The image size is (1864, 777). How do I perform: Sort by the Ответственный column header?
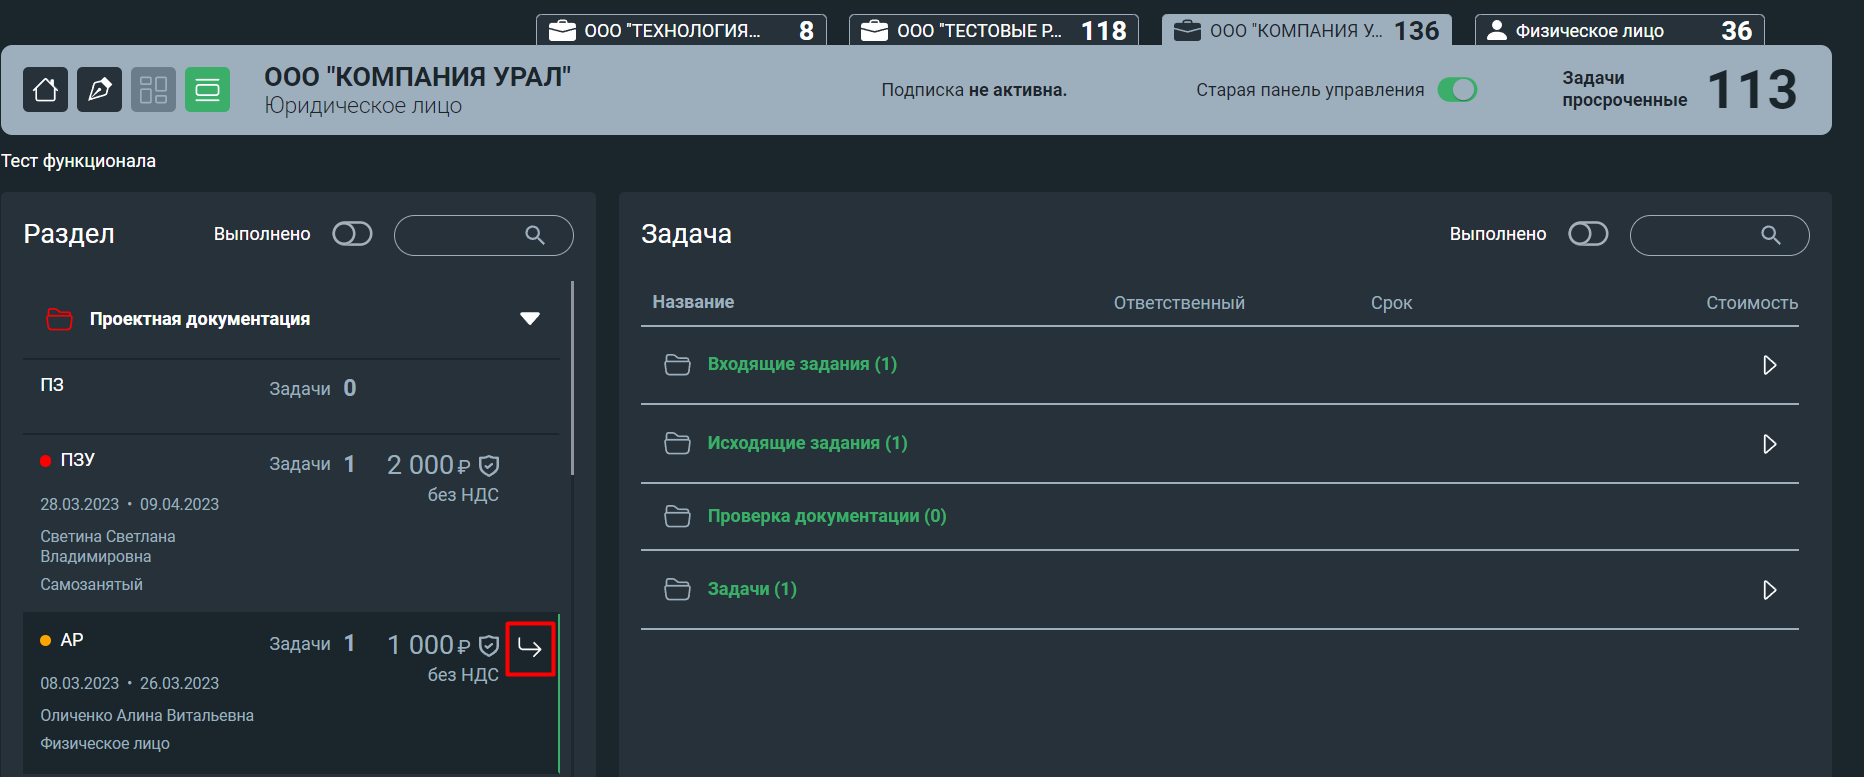pyautogui.click(x=1179, y=303)
